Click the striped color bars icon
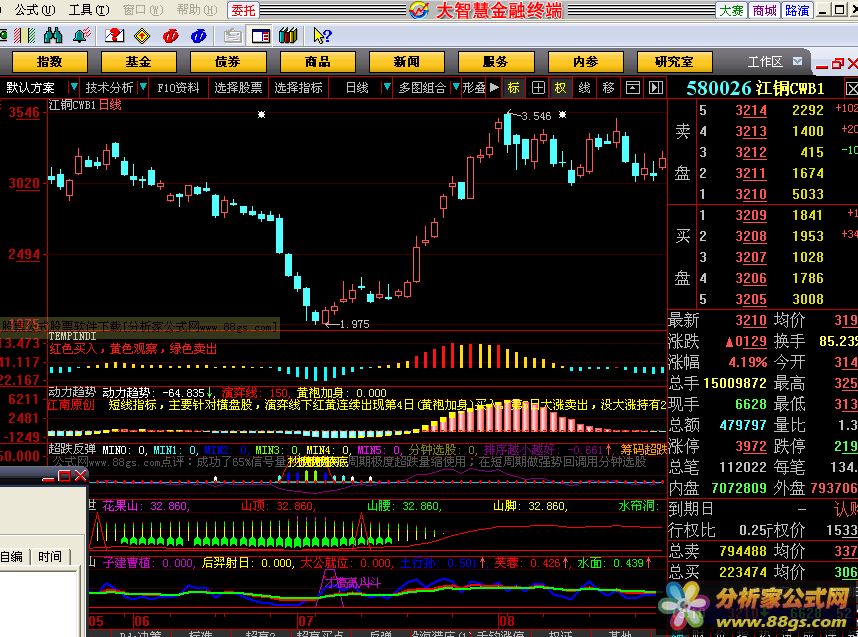Viewport: 858px width, 637px height. pos(25,36)
